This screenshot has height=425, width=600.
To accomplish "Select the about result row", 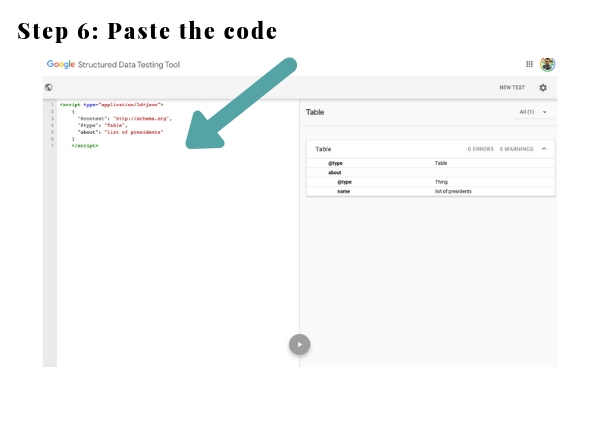I will (430, 173).
